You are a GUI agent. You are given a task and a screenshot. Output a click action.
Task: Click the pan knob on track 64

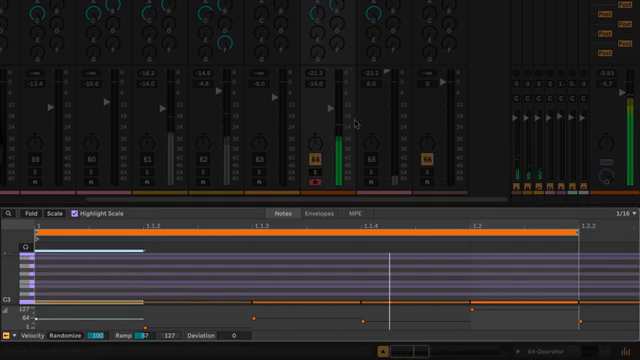tap(315, 143)
